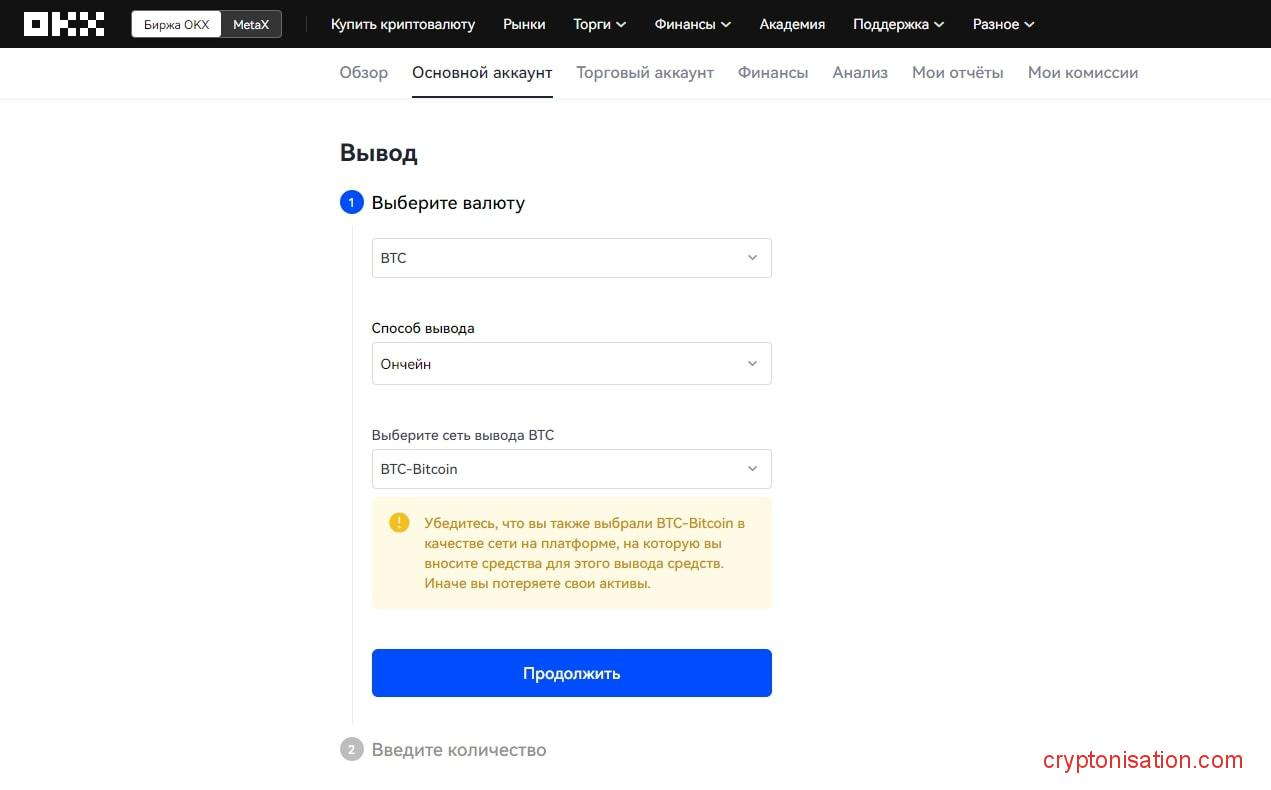Expand the Торги menu
Image resolution: width=1271 pixels, height=790 pixels.
[599, 24]
